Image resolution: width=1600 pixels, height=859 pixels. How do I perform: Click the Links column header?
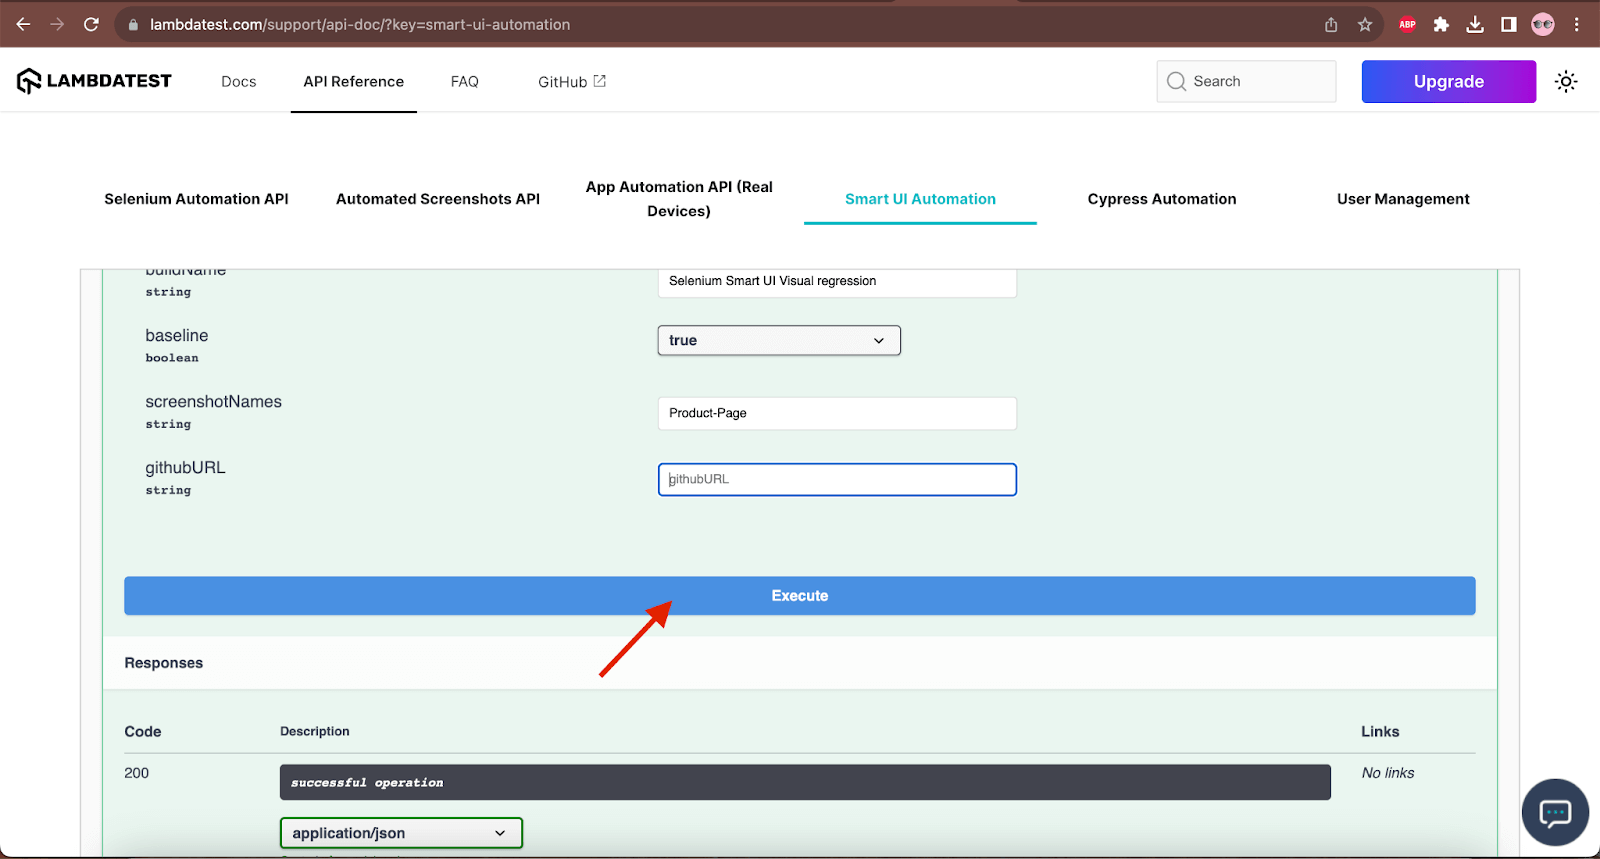coord(1380,732)
